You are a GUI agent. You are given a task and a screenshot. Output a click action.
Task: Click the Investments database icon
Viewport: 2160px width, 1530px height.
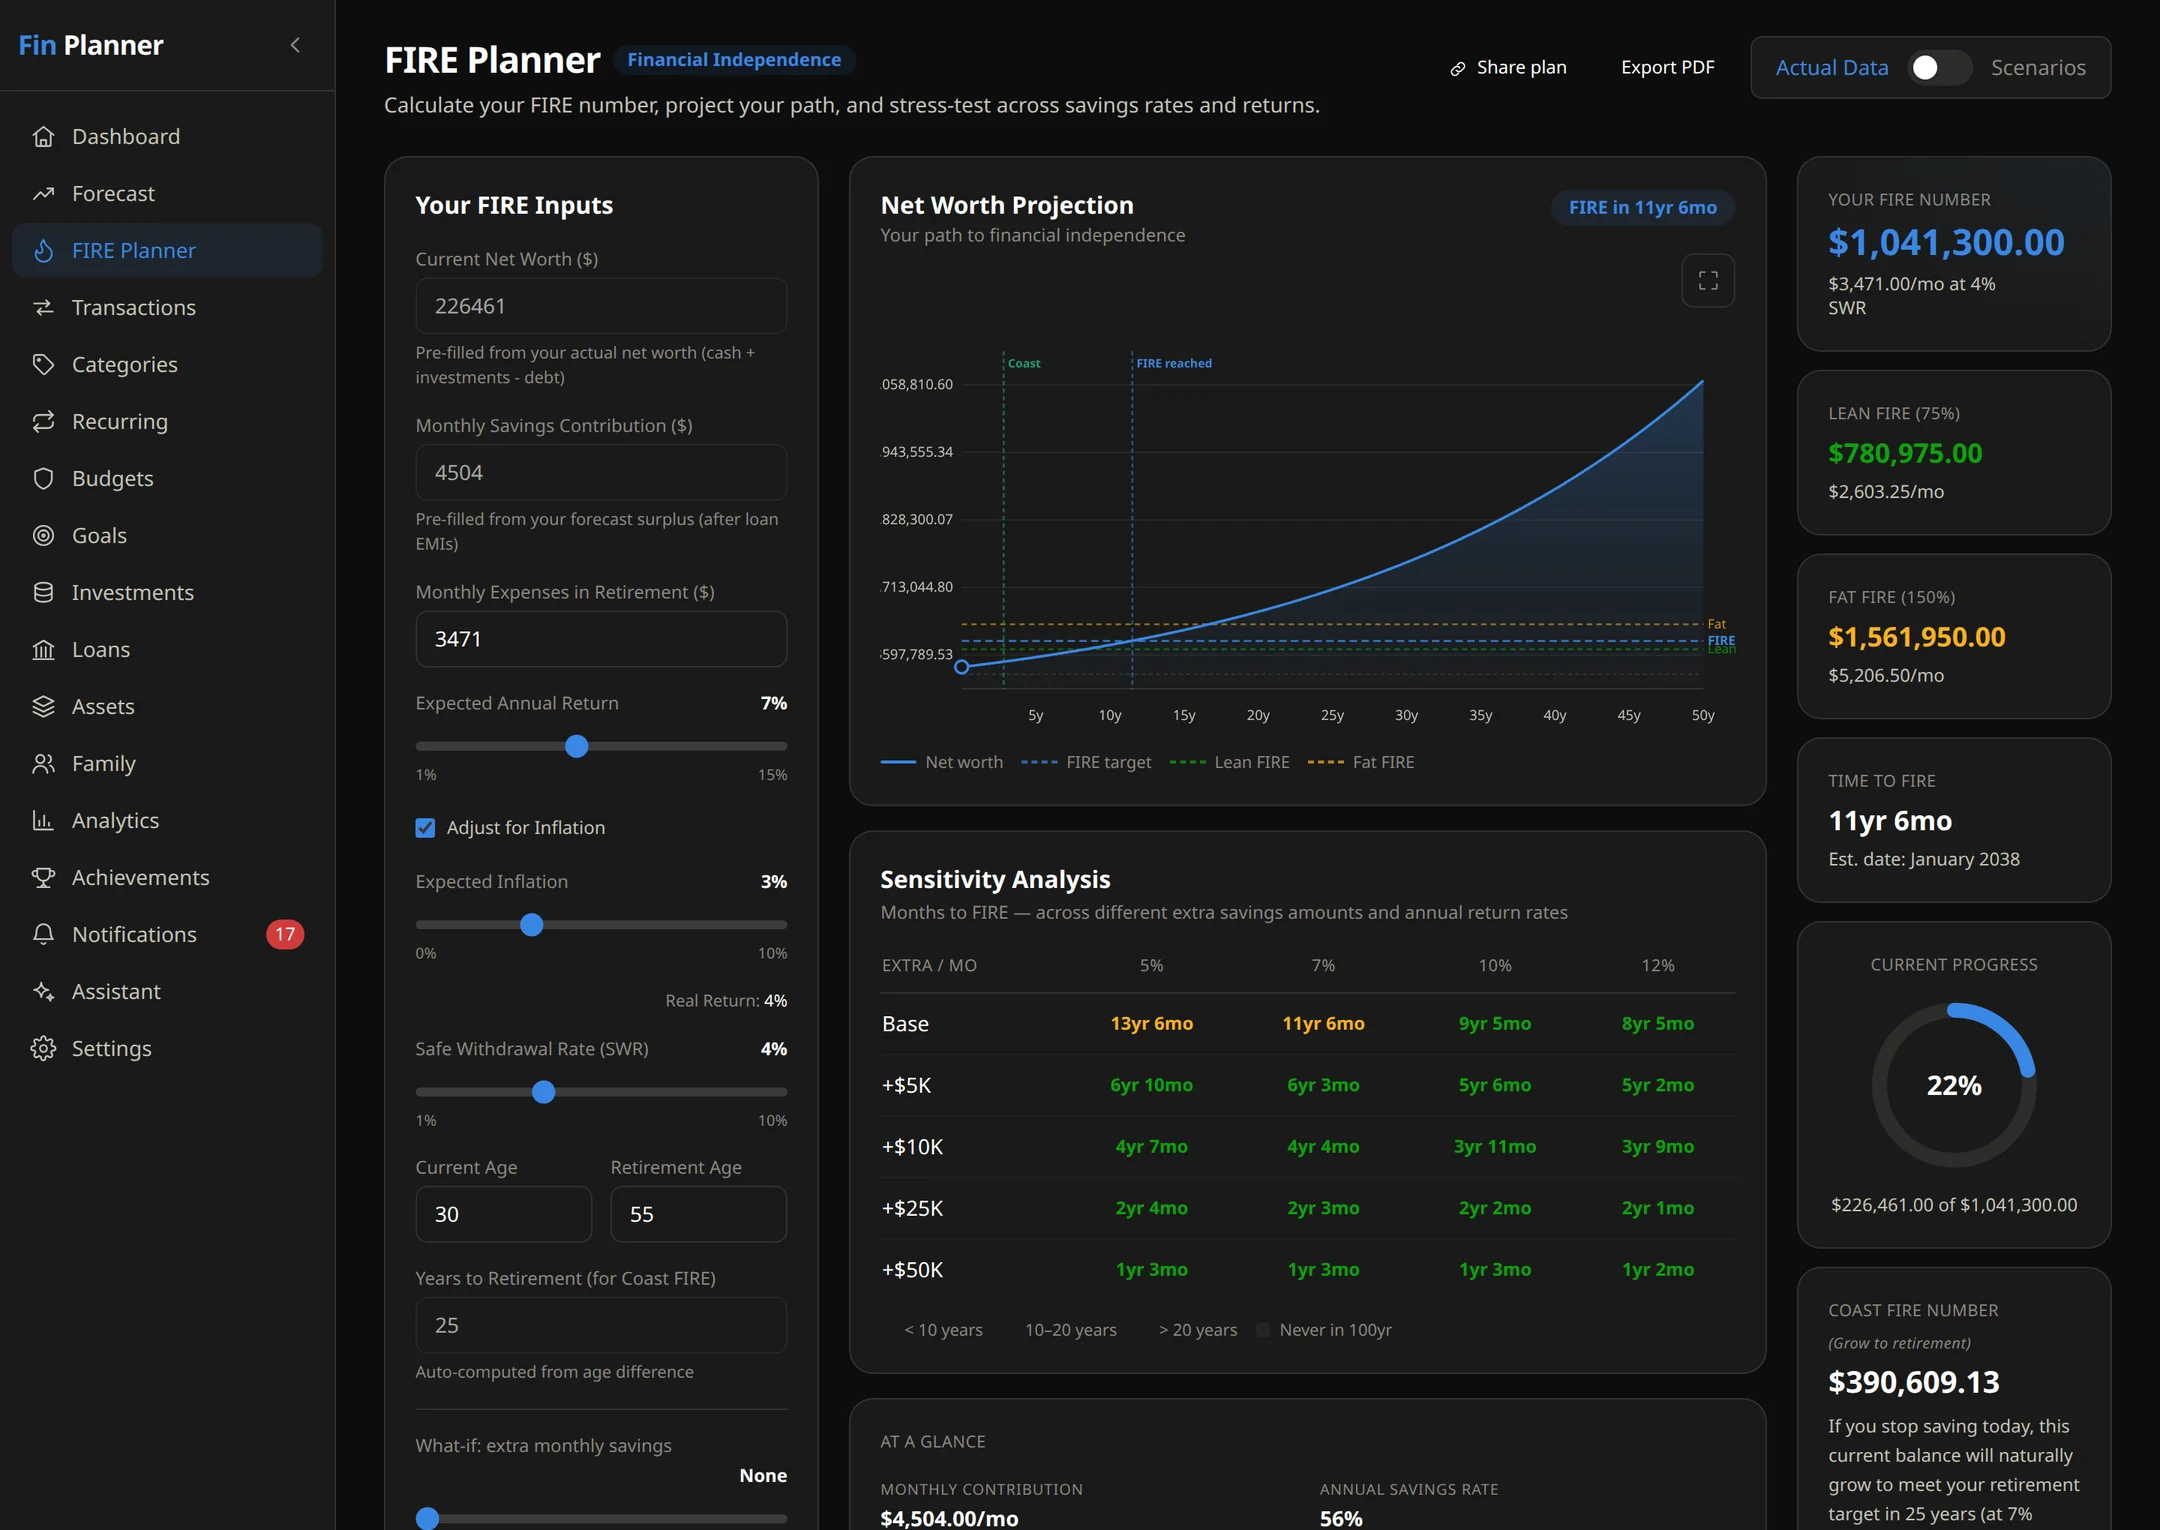click(43, 592)
